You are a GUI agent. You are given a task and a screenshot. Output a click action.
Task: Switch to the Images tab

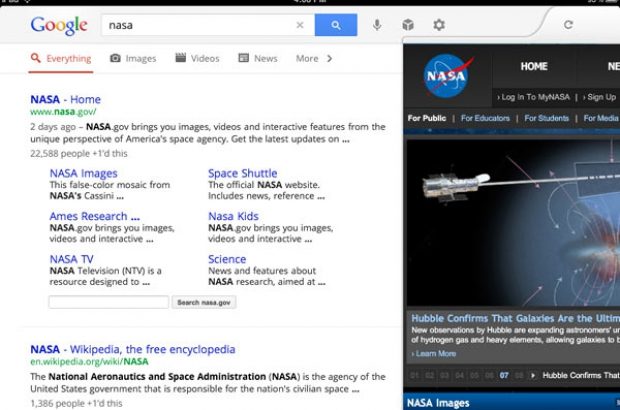click(x=133, y=59)
